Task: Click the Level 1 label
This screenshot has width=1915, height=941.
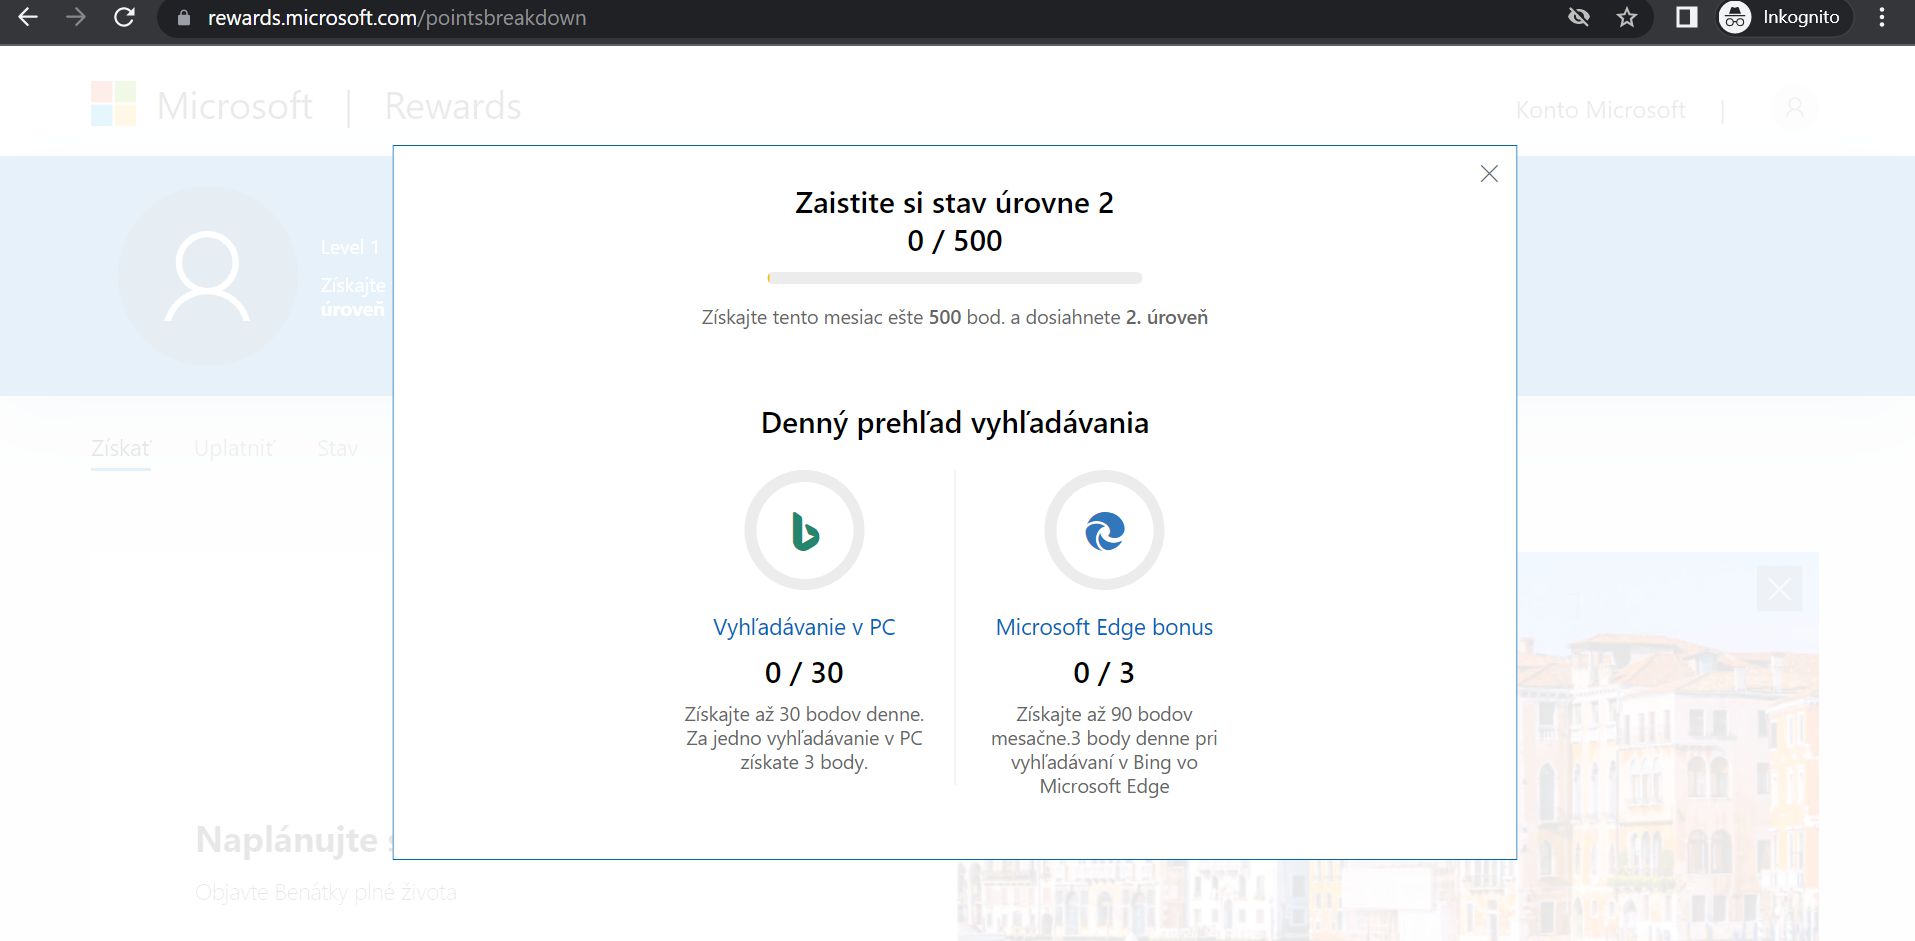Action: [350, 247]
